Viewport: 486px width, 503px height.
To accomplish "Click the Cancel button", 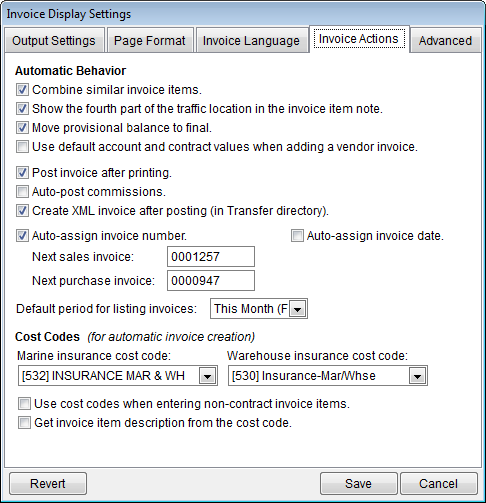I will (x=439, y=483).
